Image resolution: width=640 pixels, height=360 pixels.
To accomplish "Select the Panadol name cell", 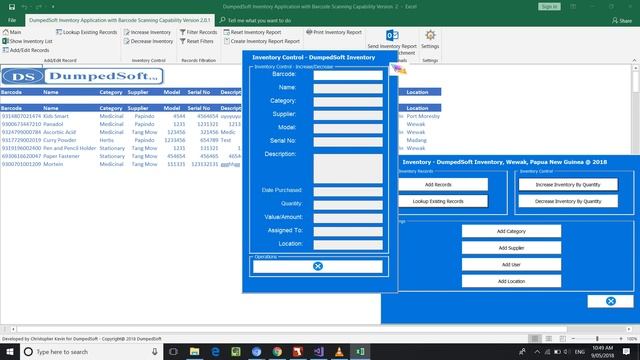I will 53,124.
